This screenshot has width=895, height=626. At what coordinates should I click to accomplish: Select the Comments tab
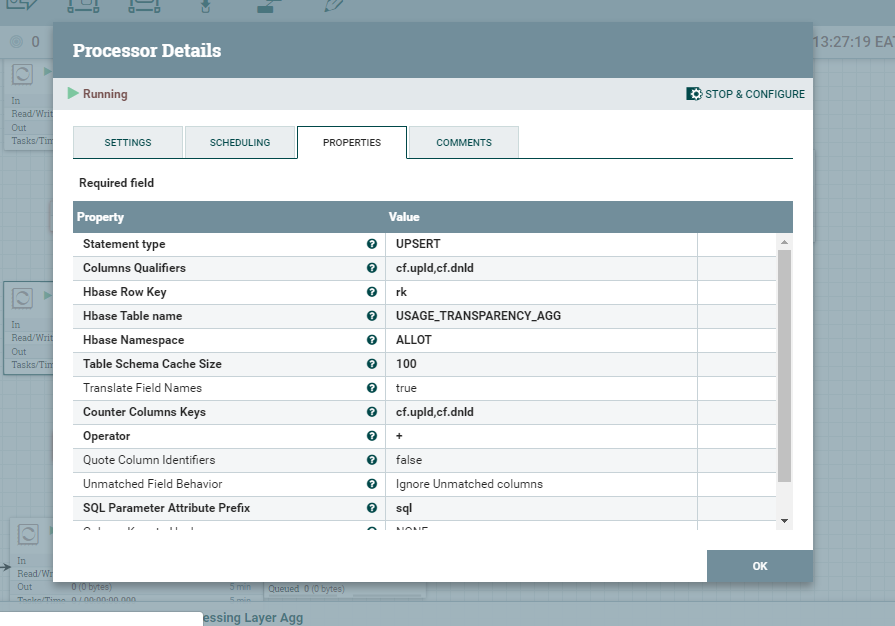click(463, 143)
